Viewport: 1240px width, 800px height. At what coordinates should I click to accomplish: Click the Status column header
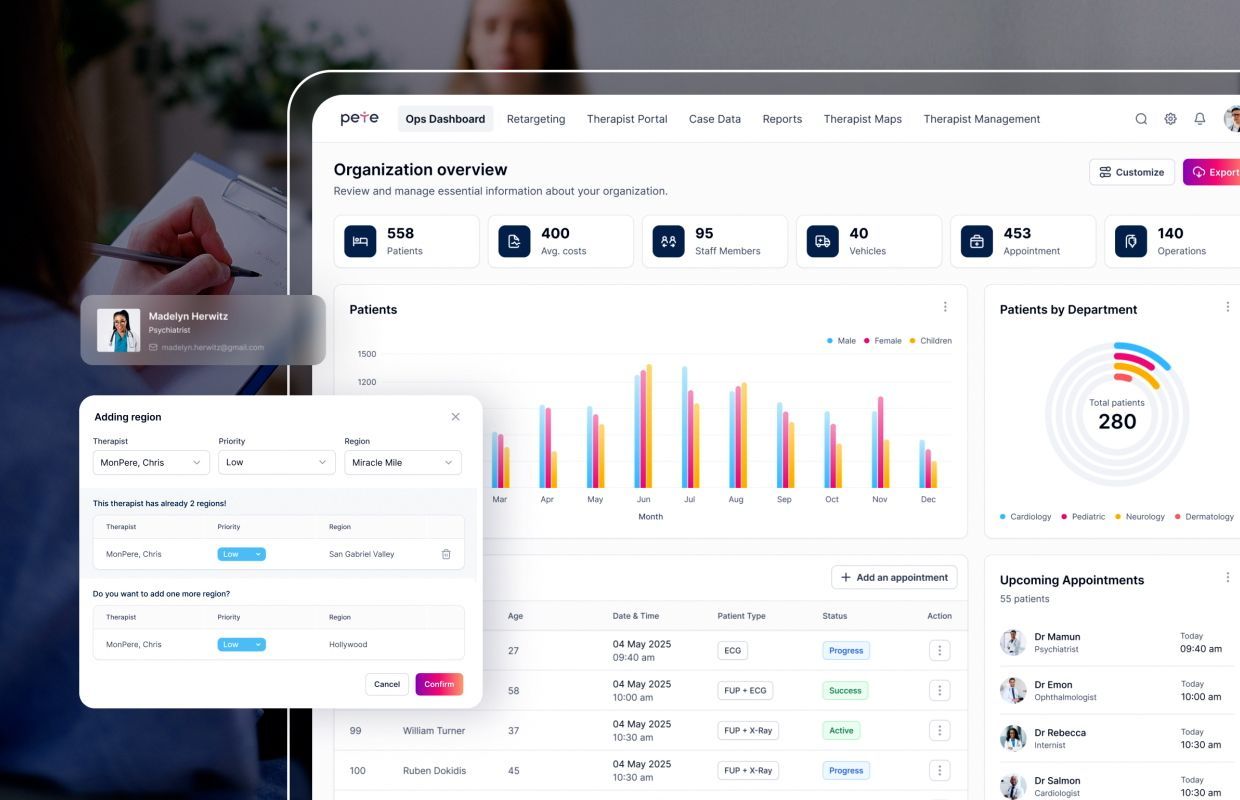[835, 616]
